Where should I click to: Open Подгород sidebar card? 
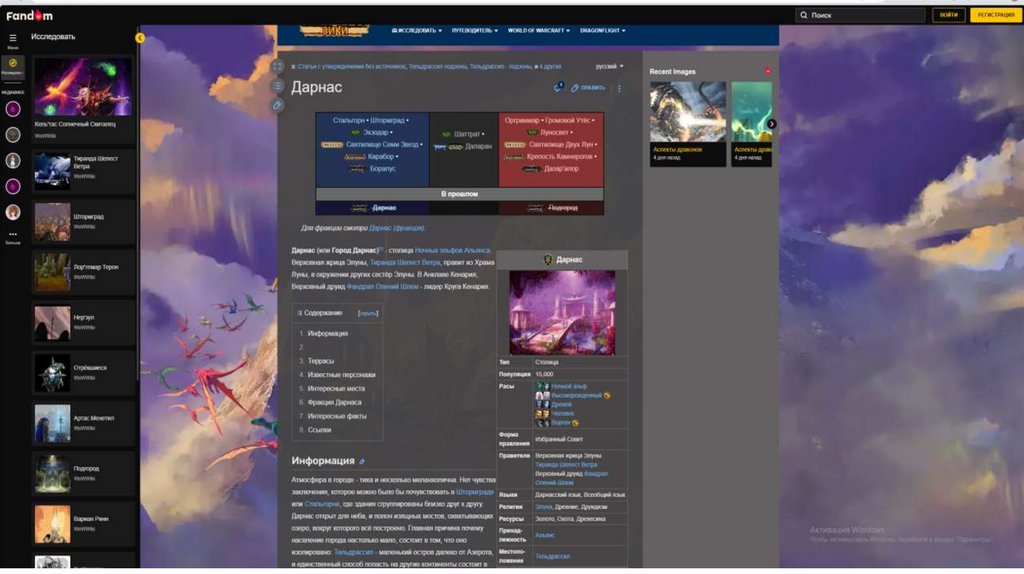(84, 473)
